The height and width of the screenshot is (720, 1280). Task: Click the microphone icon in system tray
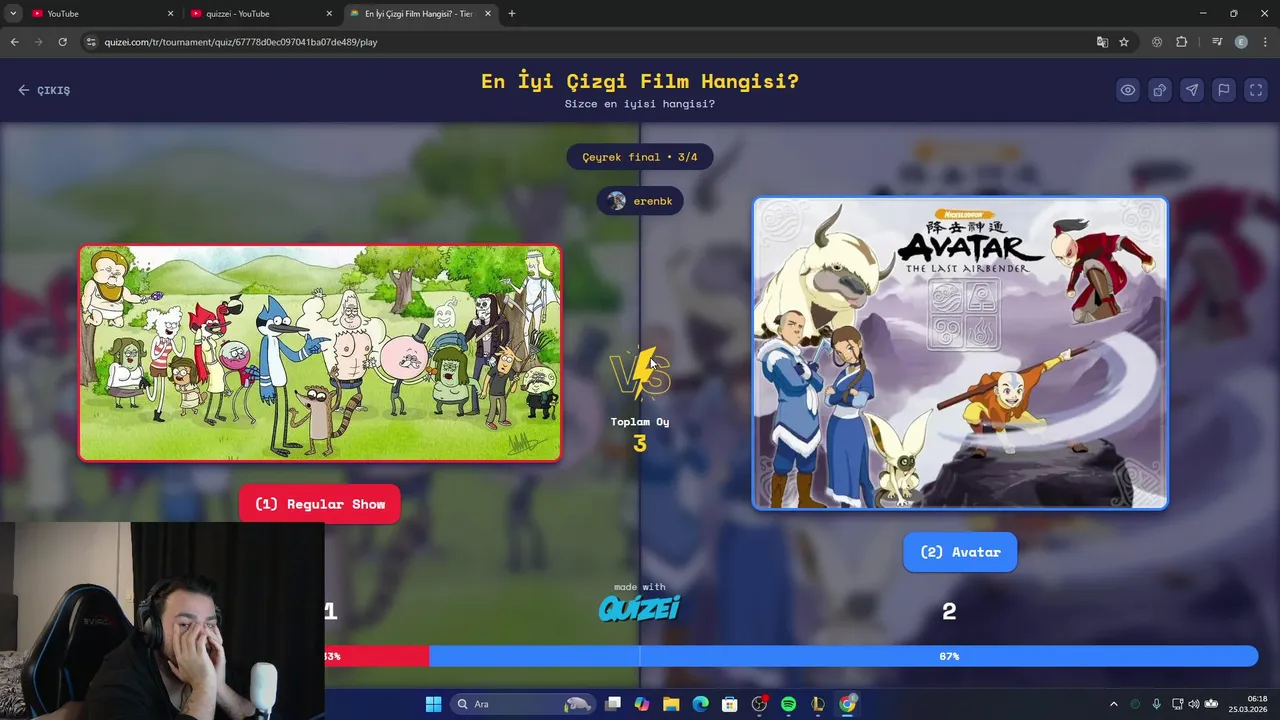tap(1157, 704)
